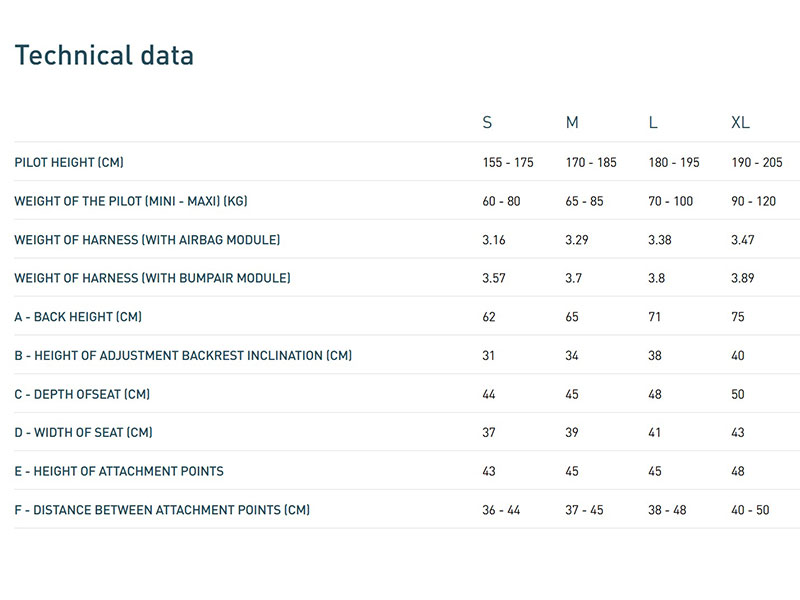Click the D - Width of Seat label
Screen dimensions: 800x600
click(83, 433)
